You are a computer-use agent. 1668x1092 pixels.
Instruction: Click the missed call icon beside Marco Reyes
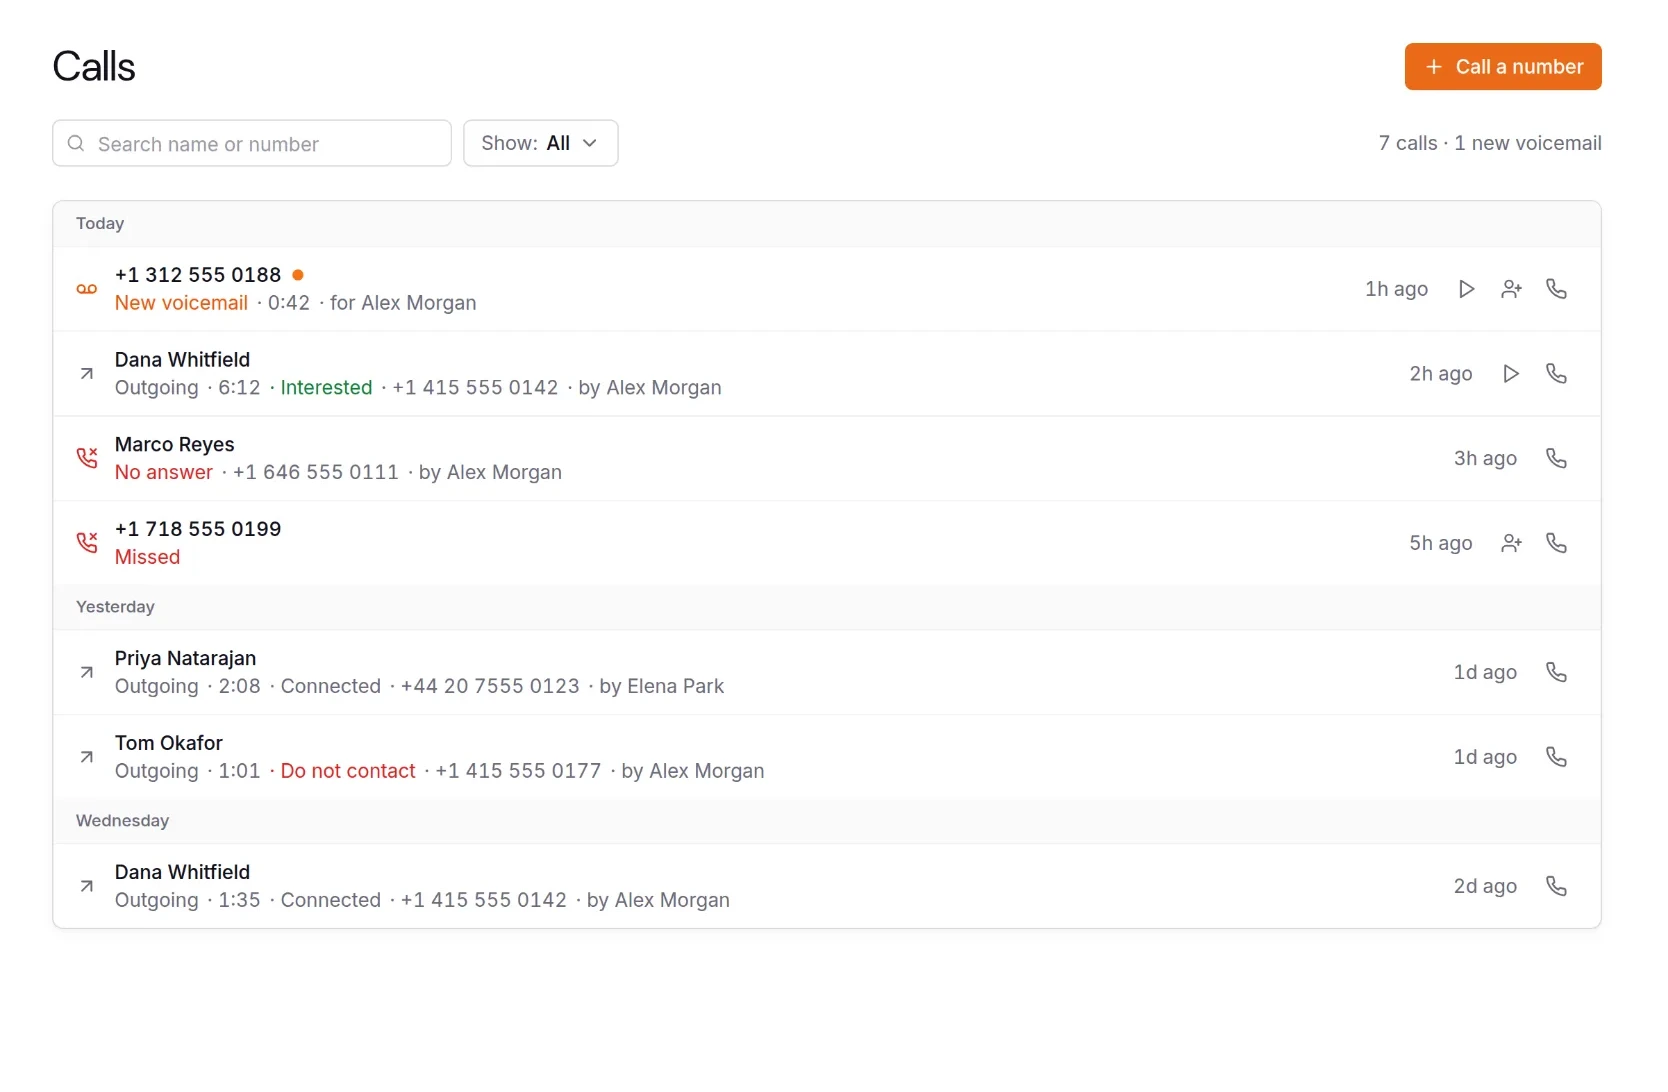[x=87, y=458]
